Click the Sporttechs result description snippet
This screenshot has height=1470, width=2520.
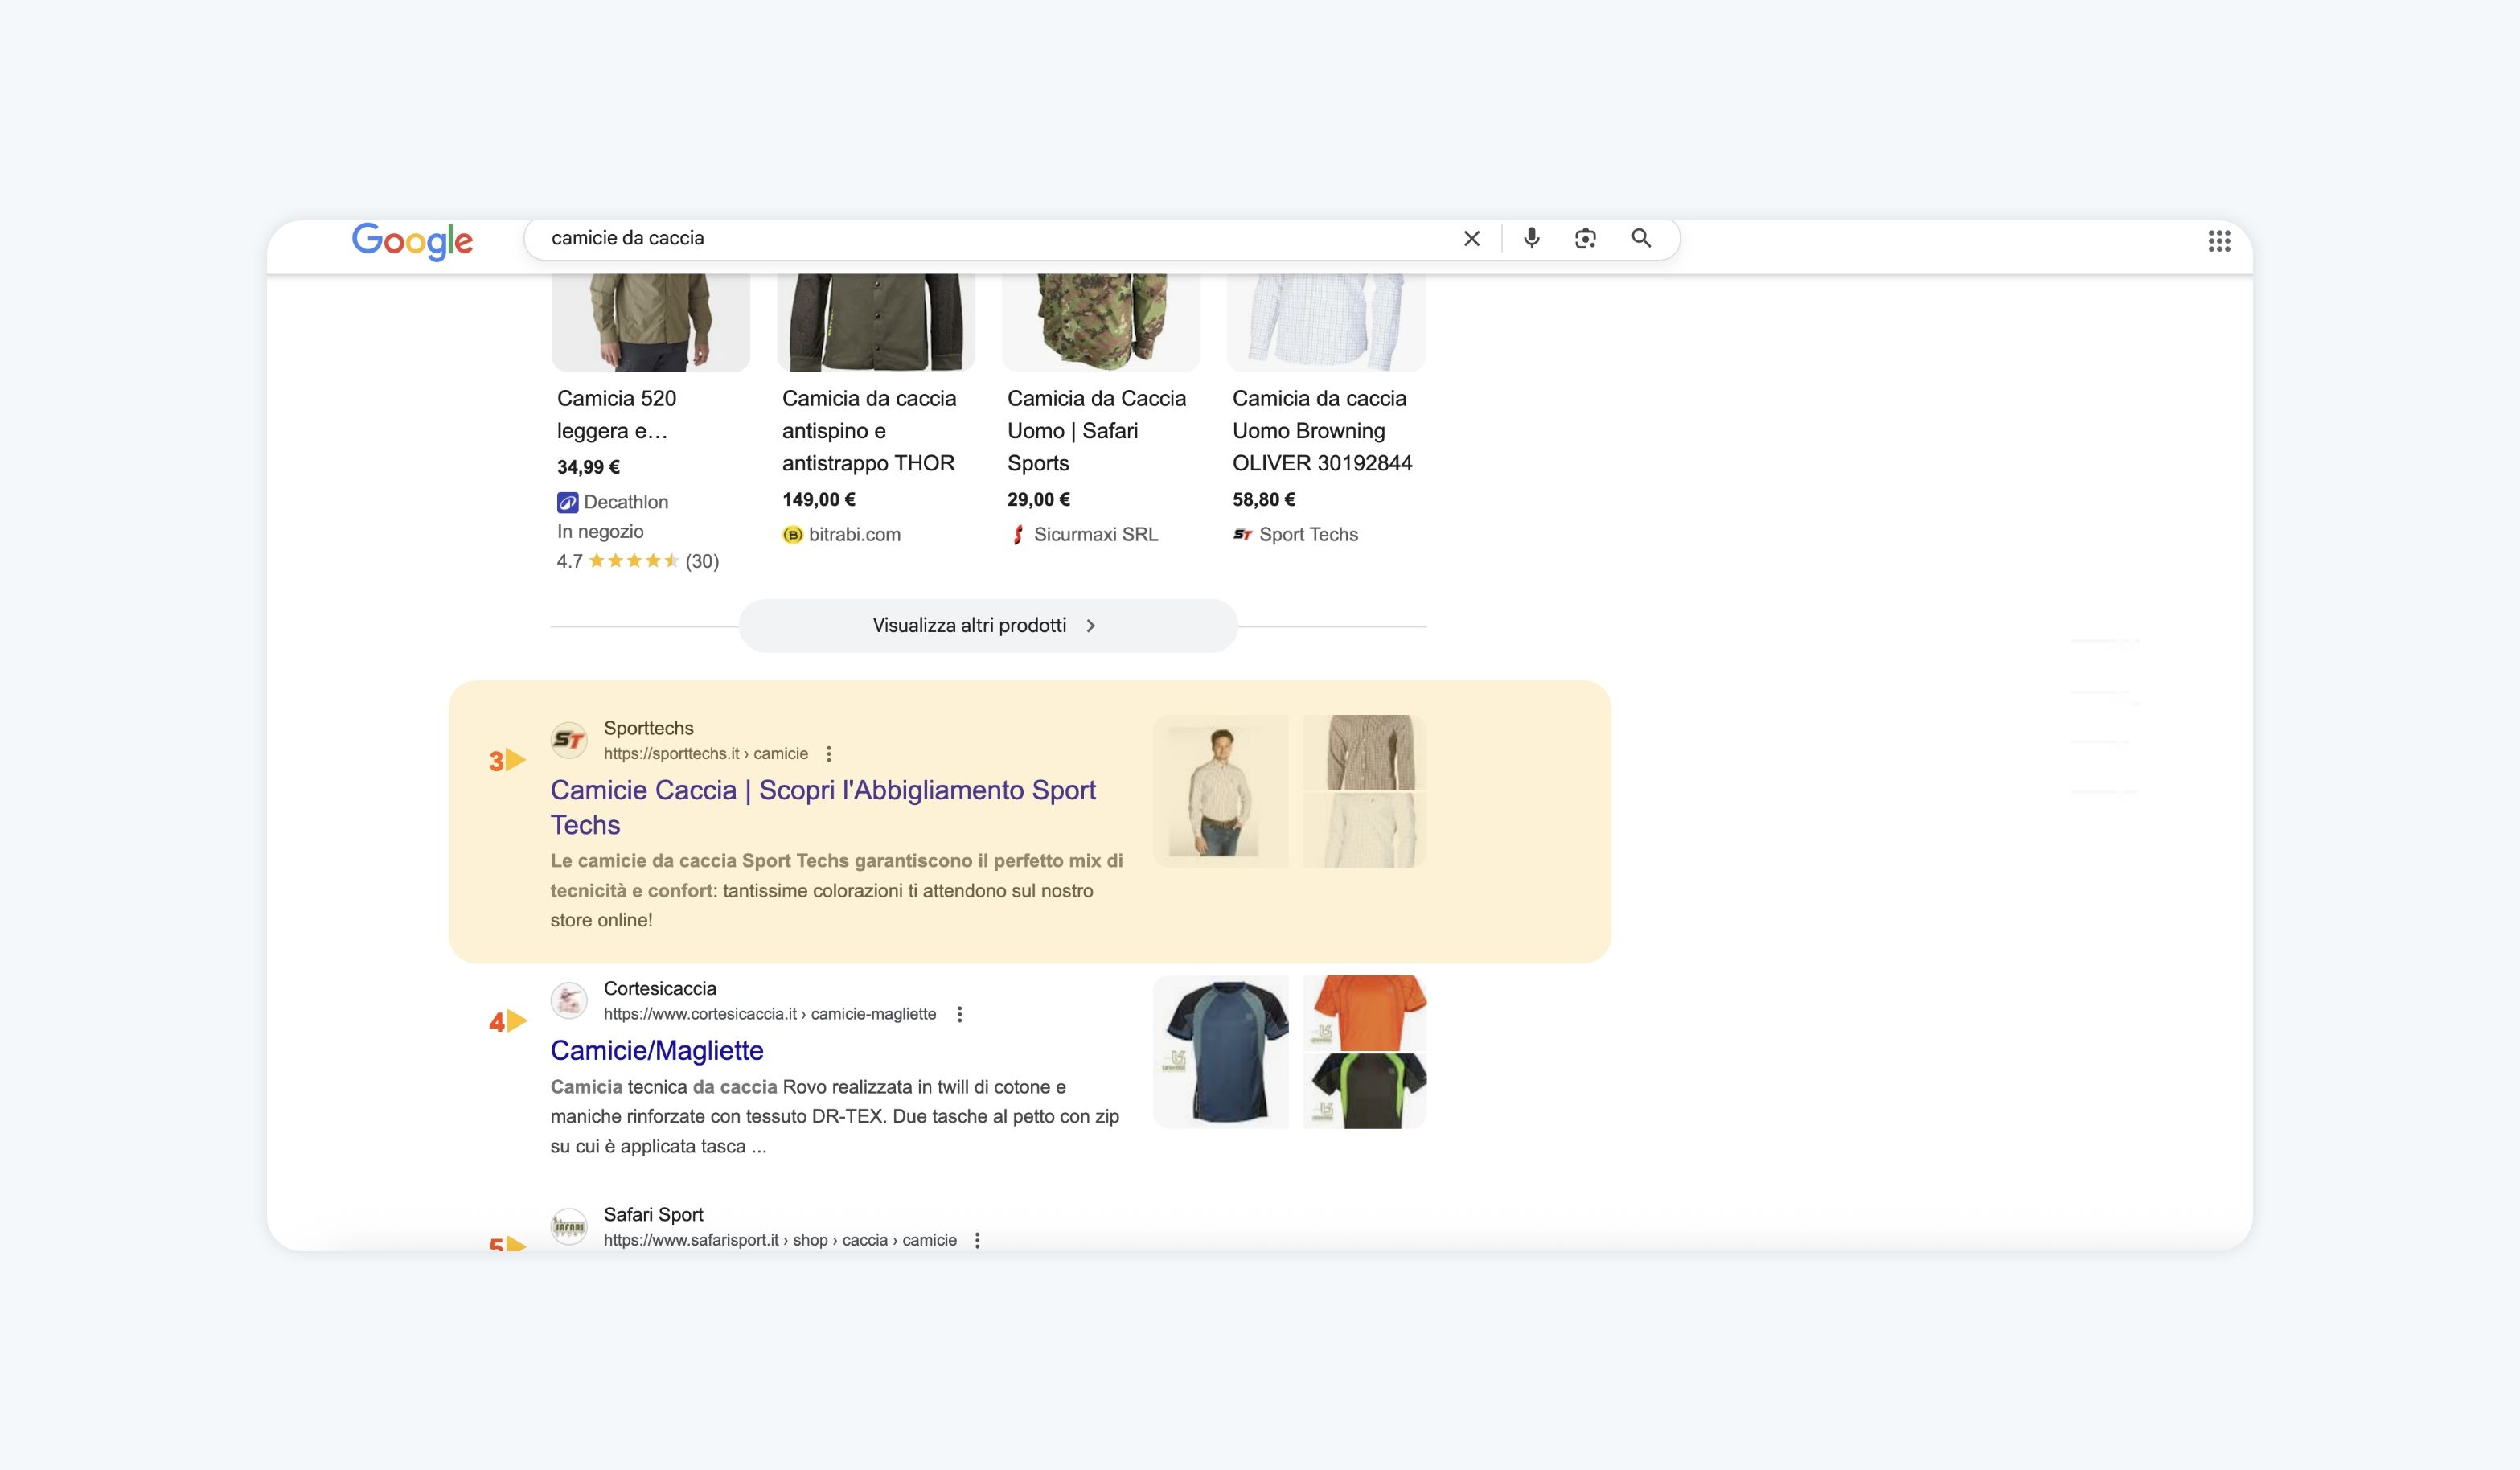[837, 890]
